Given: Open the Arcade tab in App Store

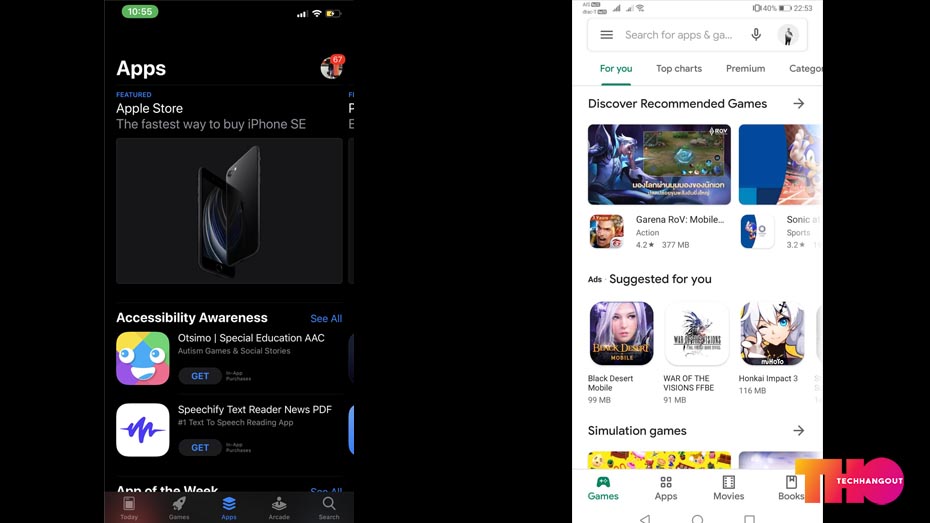Looking at the screenshot, I should coord(279,508).
